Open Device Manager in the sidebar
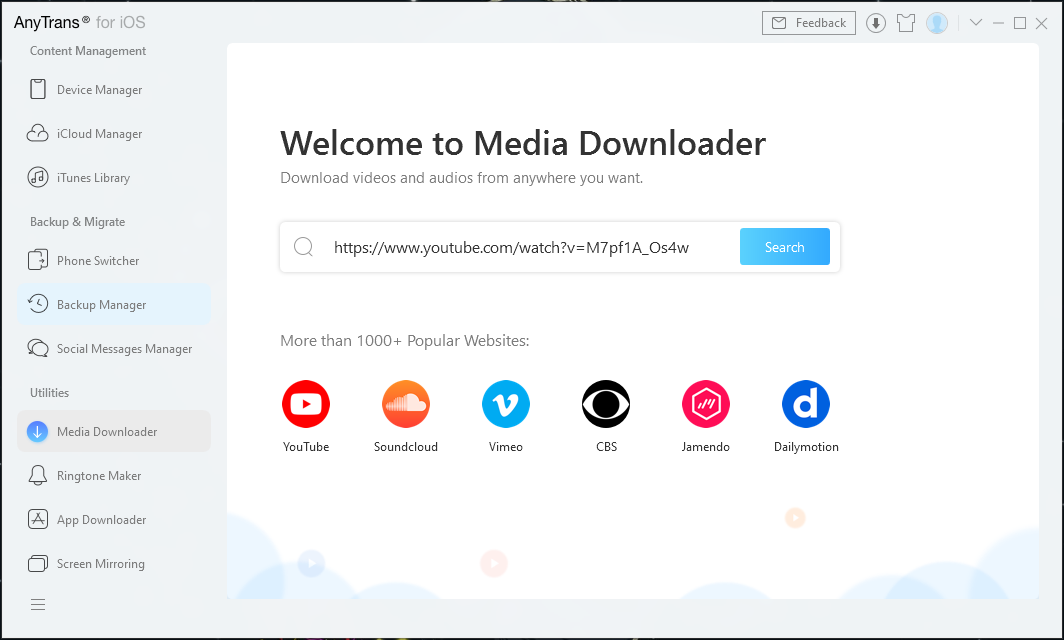1064x640 pixels. tap(99, 90)
